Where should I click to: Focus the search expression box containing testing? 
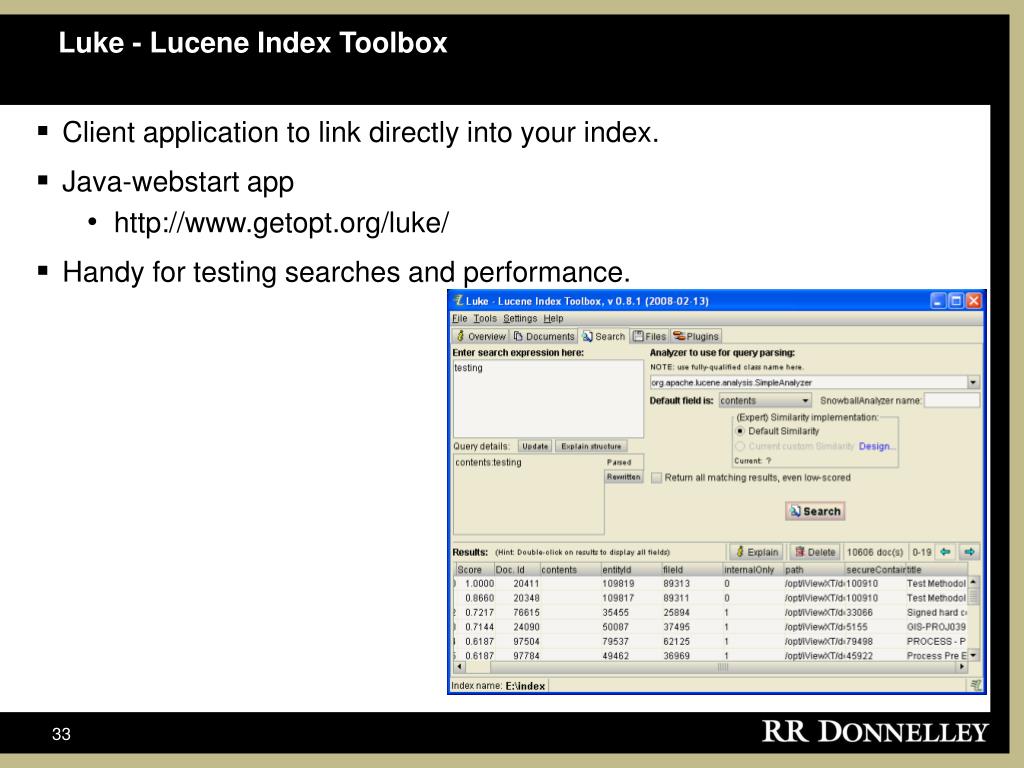(548, 398)
